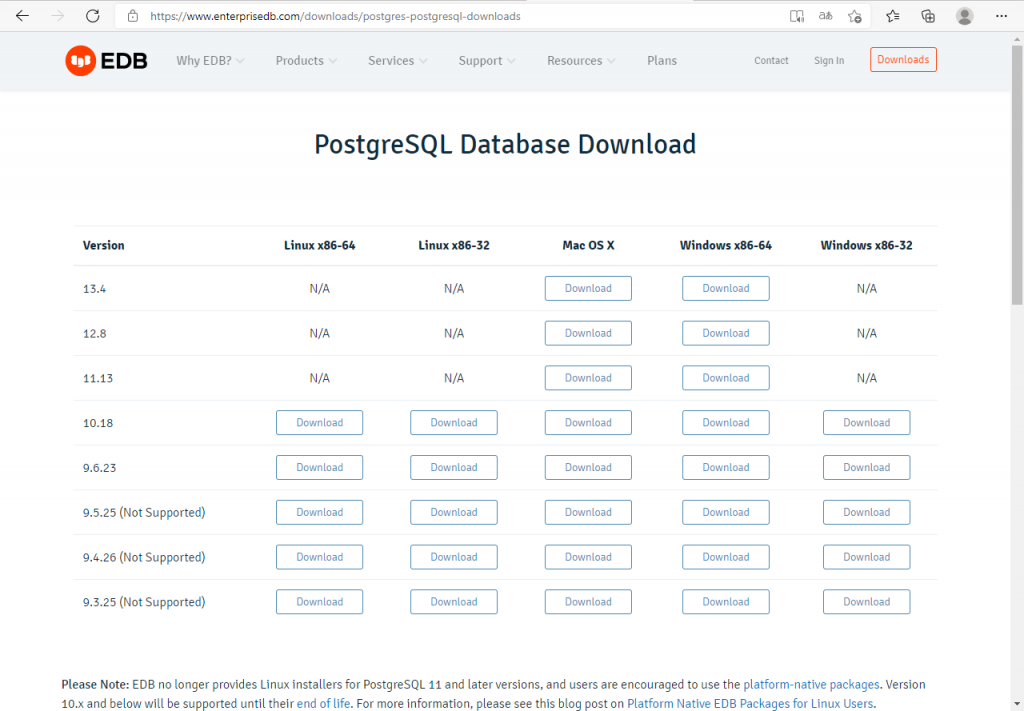This screenshot has height=711, width=1024.
Task: Click the orange Downloads button
Action: click(903, 59)
